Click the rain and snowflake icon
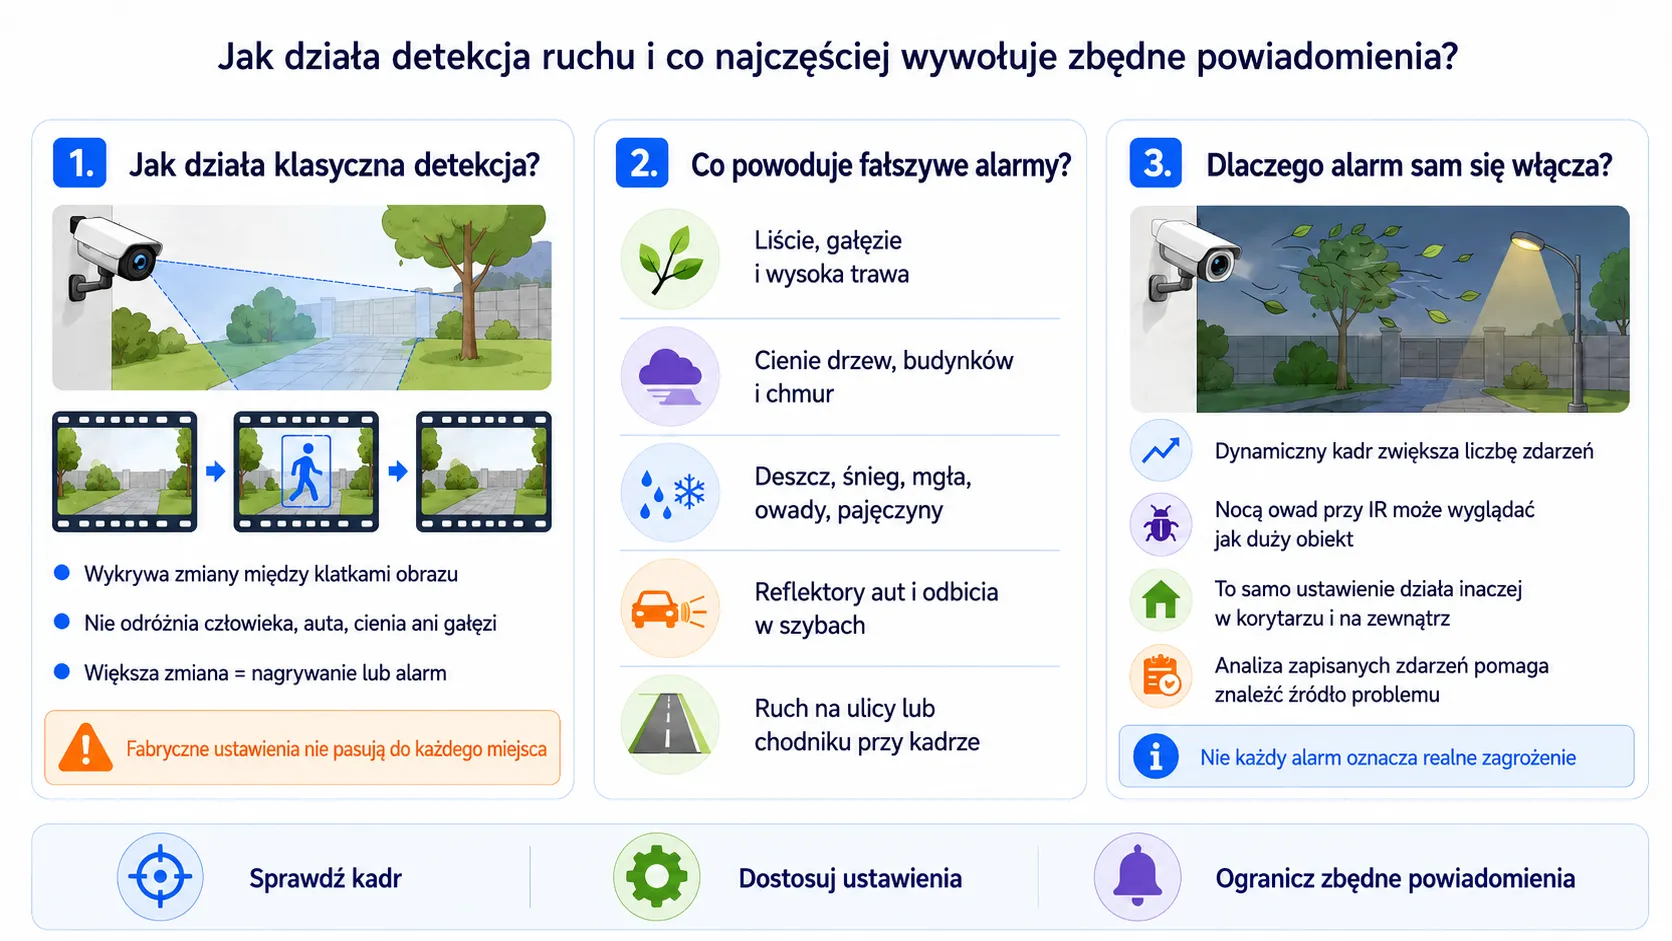The height and width of the screenshot is (941, 1672). pos(670,492)
